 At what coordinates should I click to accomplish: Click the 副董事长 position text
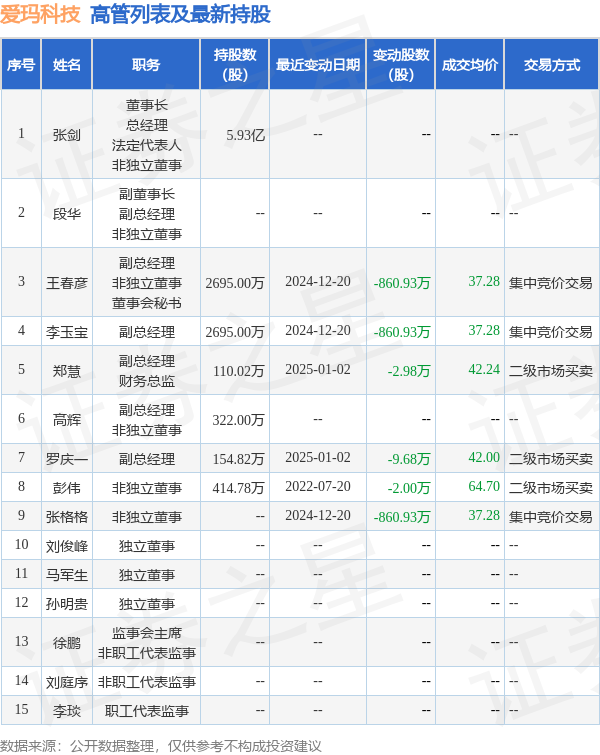click(x=146, y=194)
